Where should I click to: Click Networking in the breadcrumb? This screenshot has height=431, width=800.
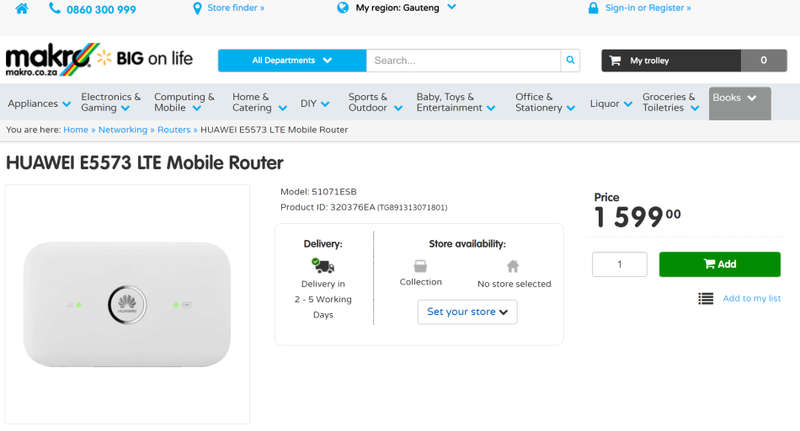[122, 130]
